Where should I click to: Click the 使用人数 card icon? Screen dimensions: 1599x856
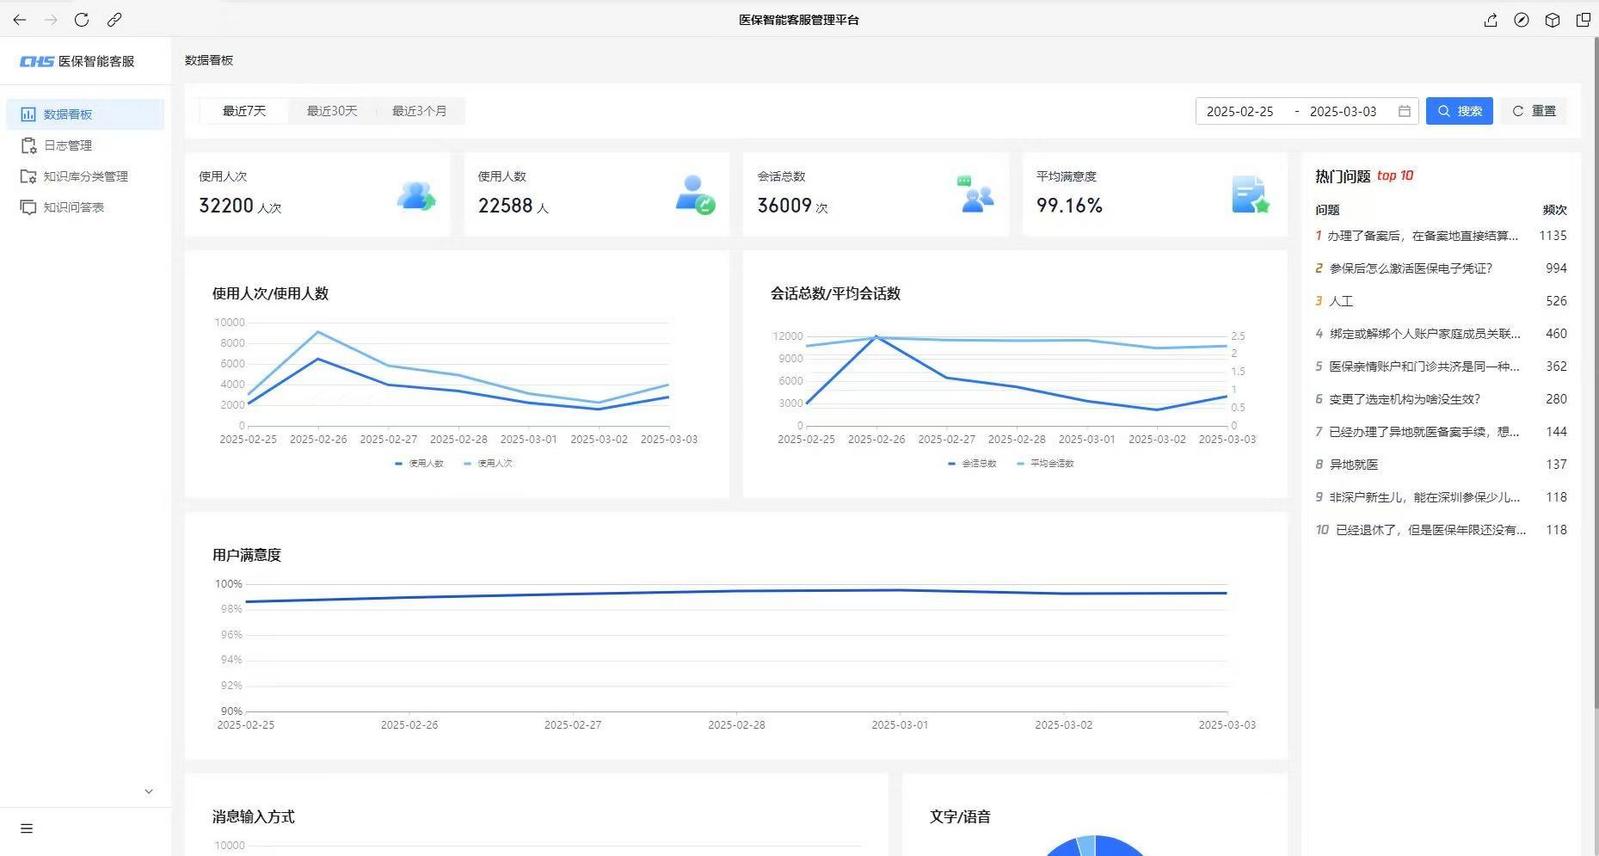[695, 194]
